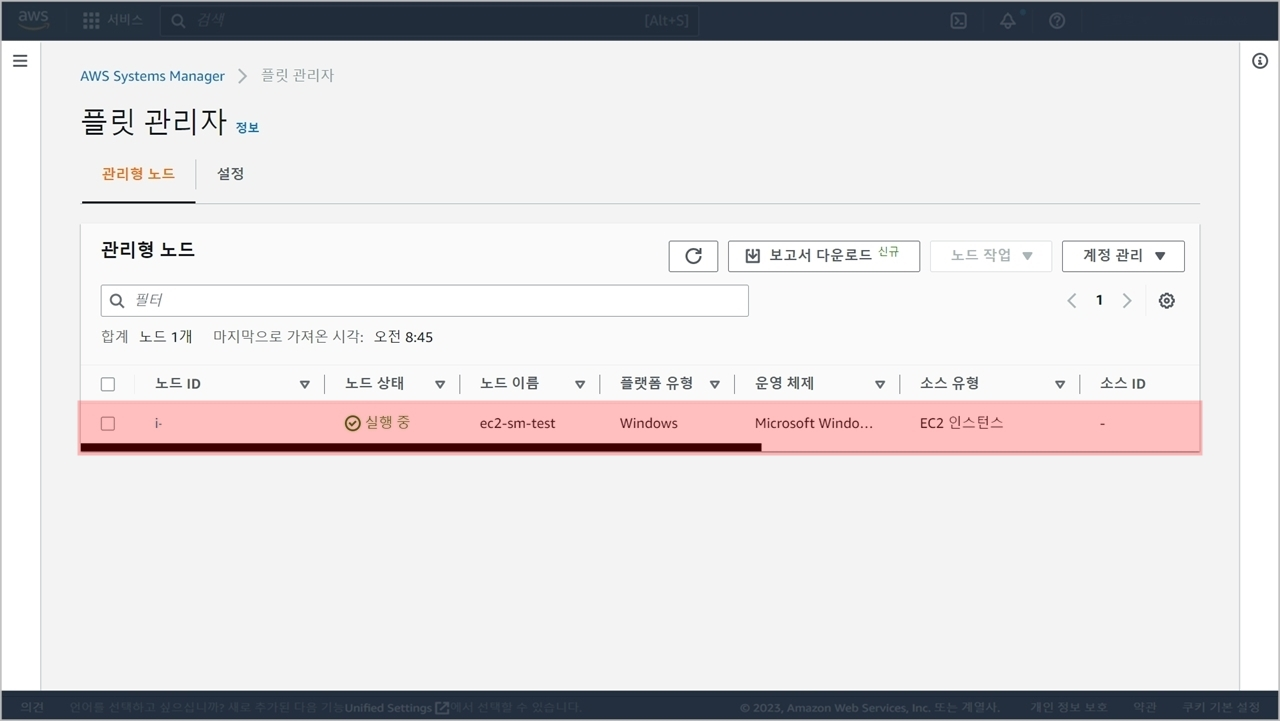Expand the hamburger side navigation
Screen dimensions: 1280x721
pos(20,61)
